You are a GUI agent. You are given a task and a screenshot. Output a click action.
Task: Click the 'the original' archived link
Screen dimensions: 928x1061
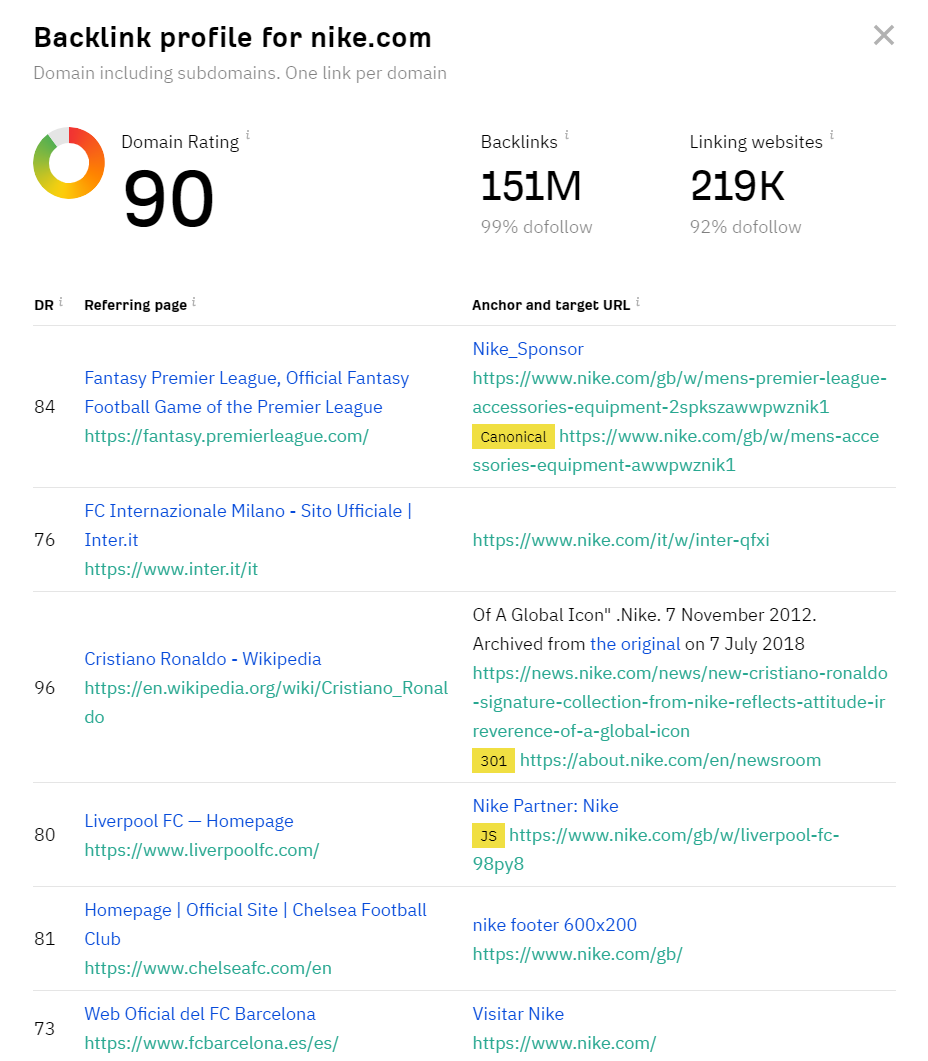pos(635,644)
